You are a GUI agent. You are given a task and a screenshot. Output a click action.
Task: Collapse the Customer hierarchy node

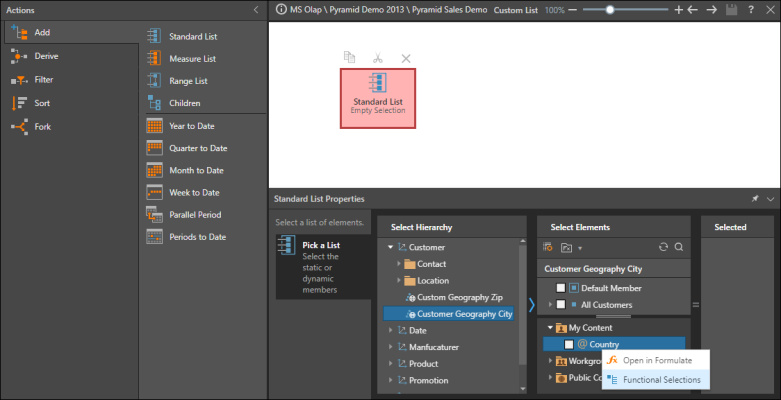[390, 247]
